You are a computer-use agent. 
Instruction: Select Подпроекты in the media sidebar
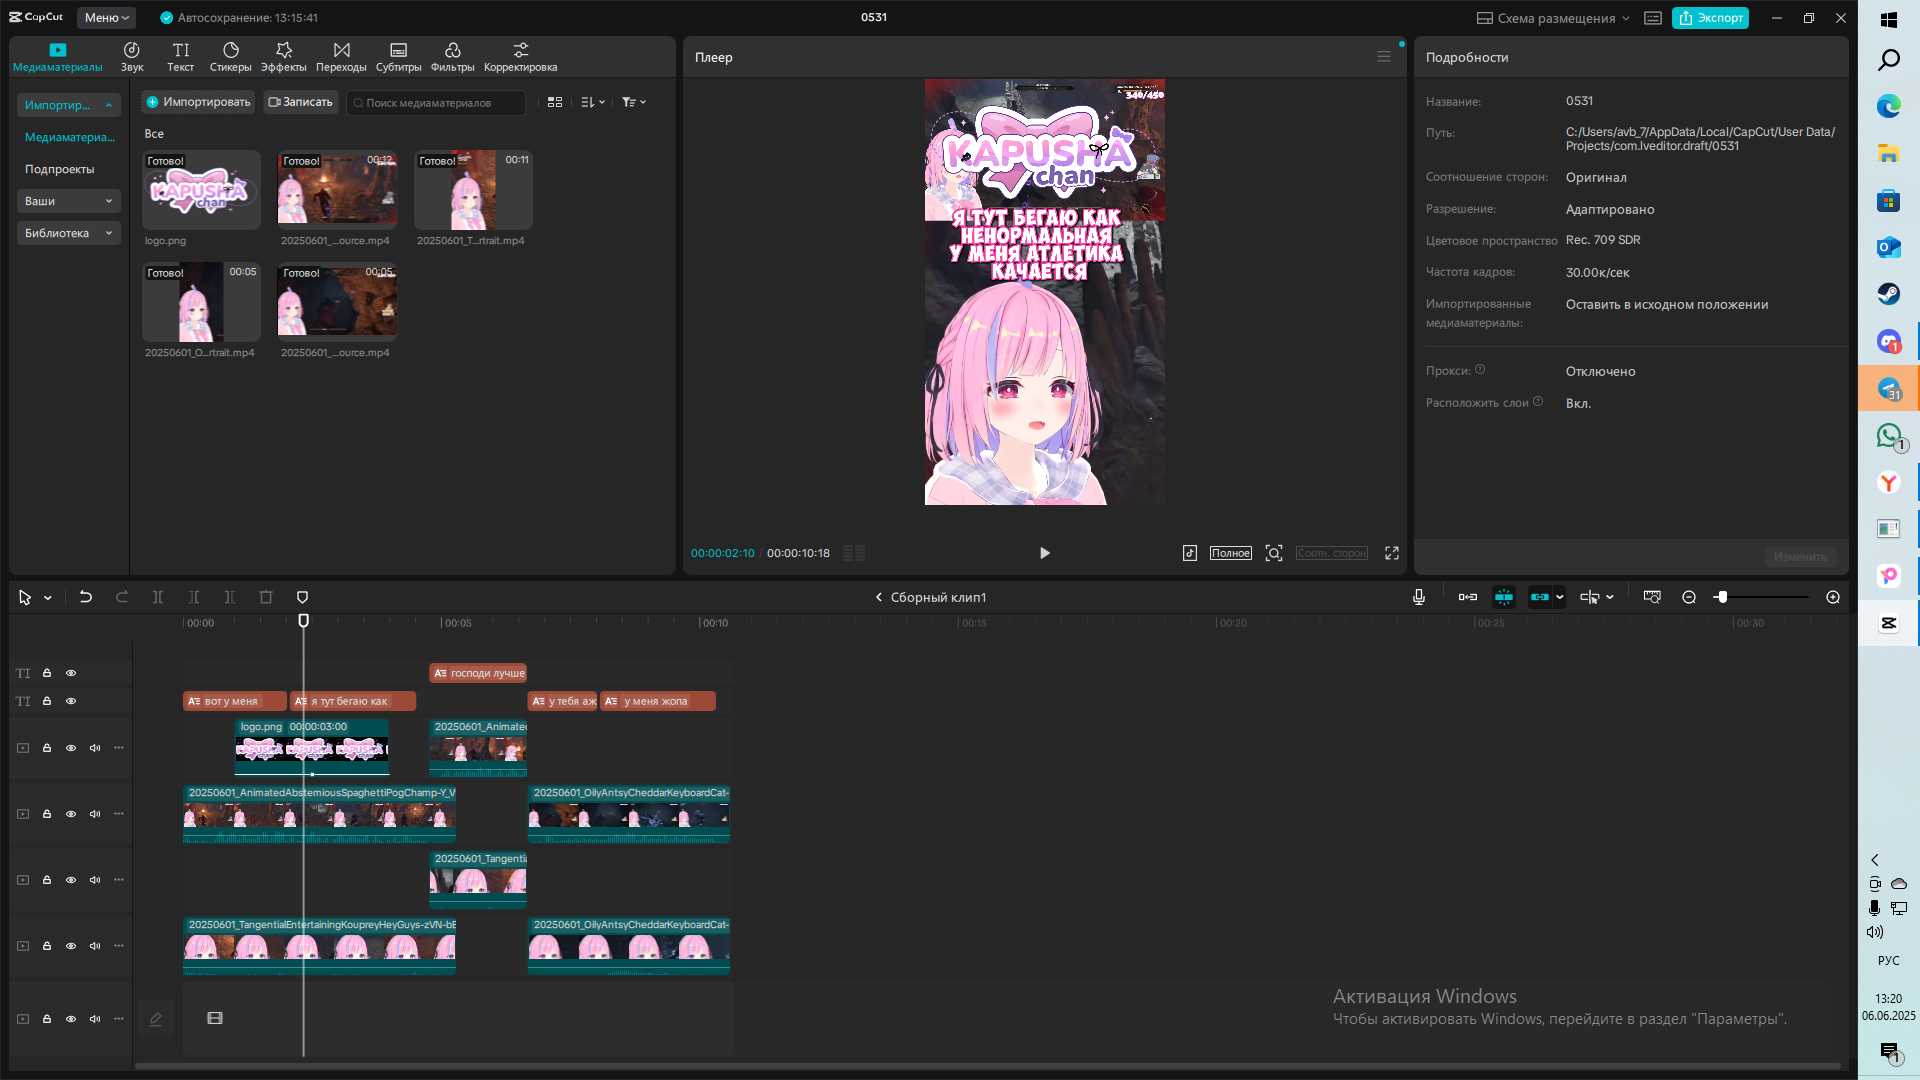(x=60, y=169)
